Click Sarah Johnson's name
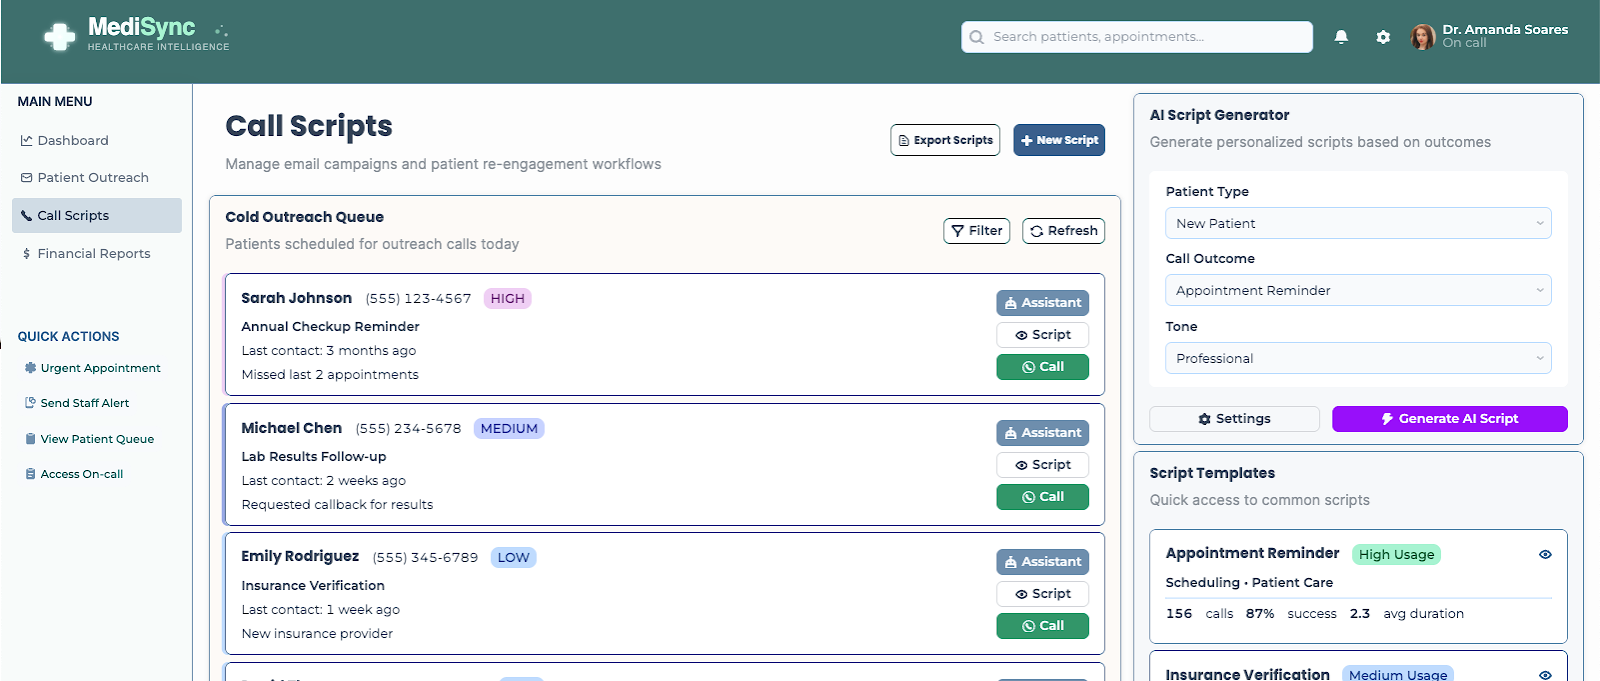Screen dimensions: 1600x681 (297, 298)
